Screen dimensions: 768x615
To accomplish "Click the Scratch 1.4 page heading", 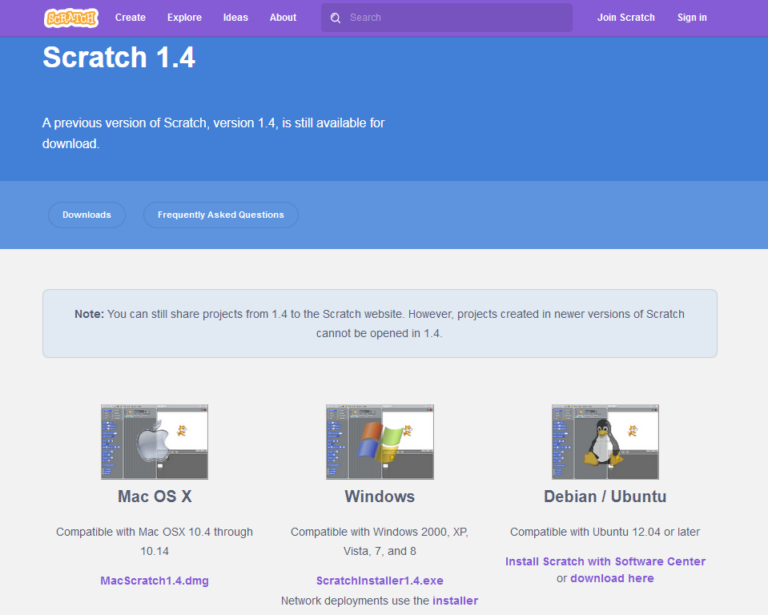I will tap(119, 58).
